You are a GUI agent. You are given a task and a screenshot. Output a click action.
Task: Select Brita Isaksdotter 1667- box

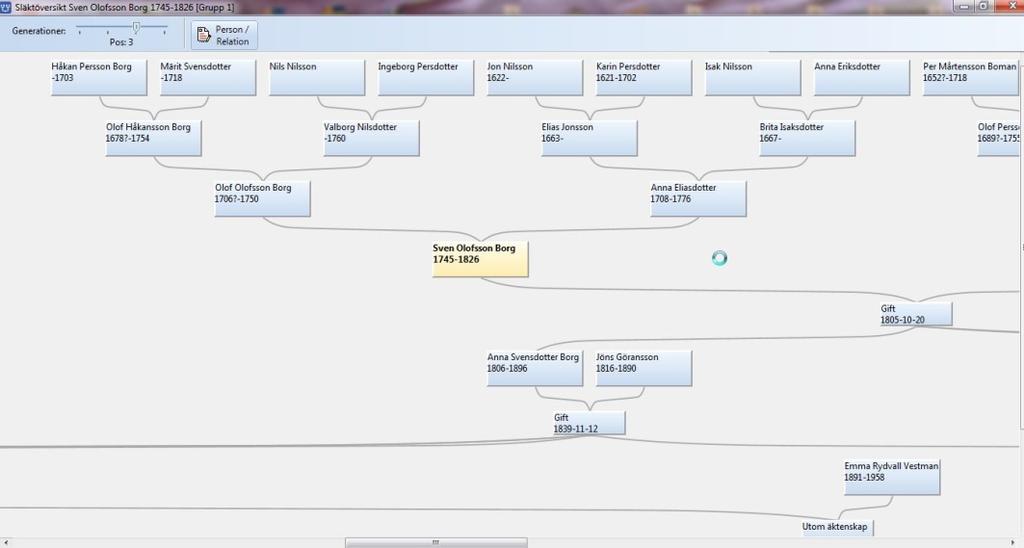point(807,138)
